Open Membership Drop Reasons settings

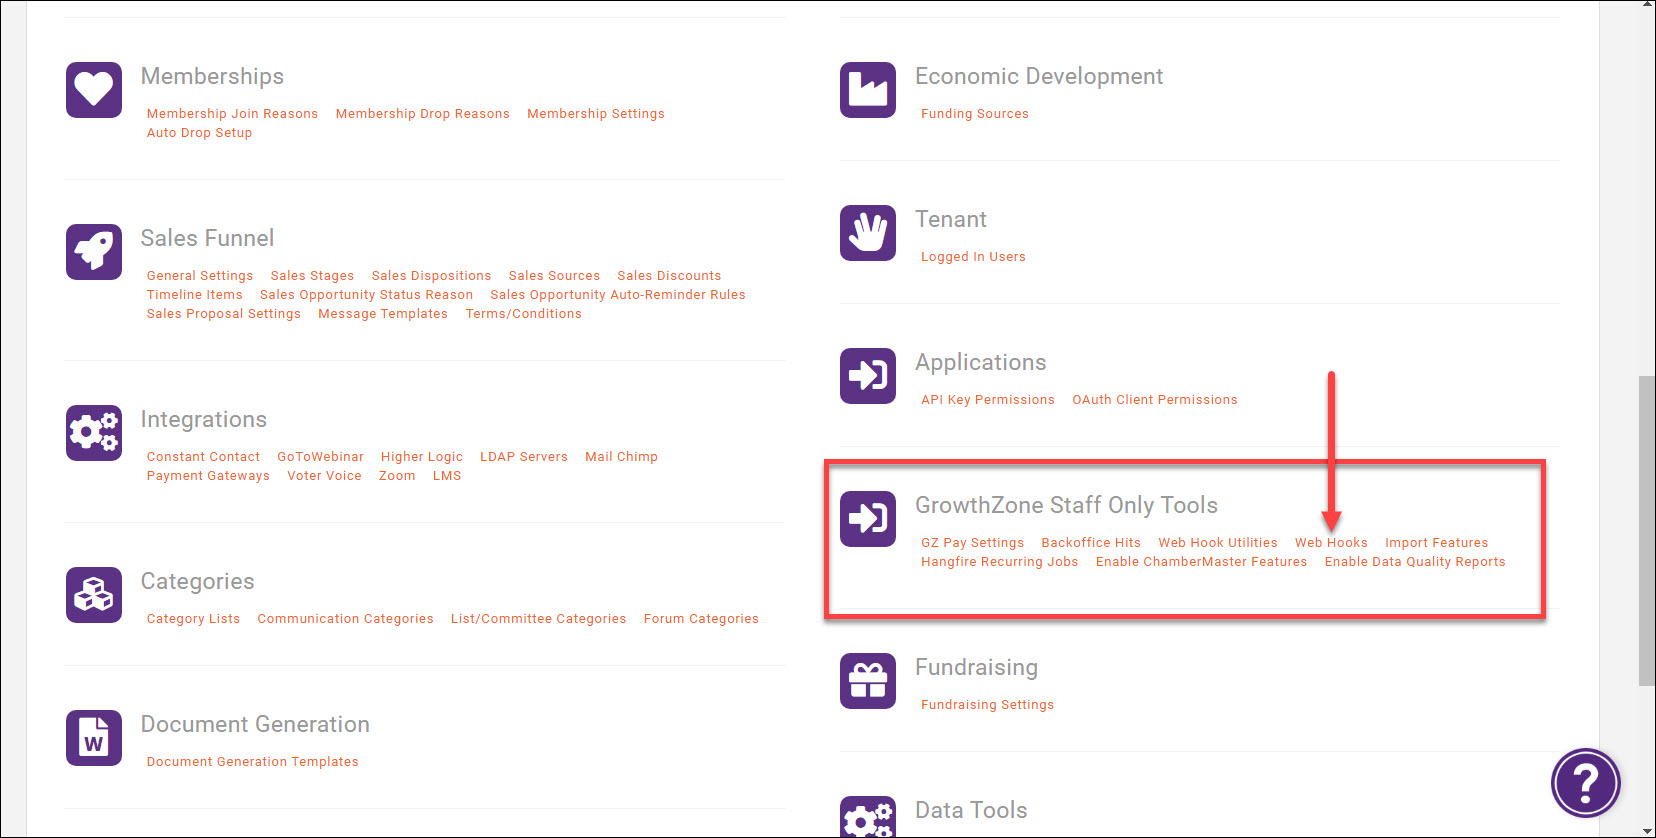coord(422,114)
